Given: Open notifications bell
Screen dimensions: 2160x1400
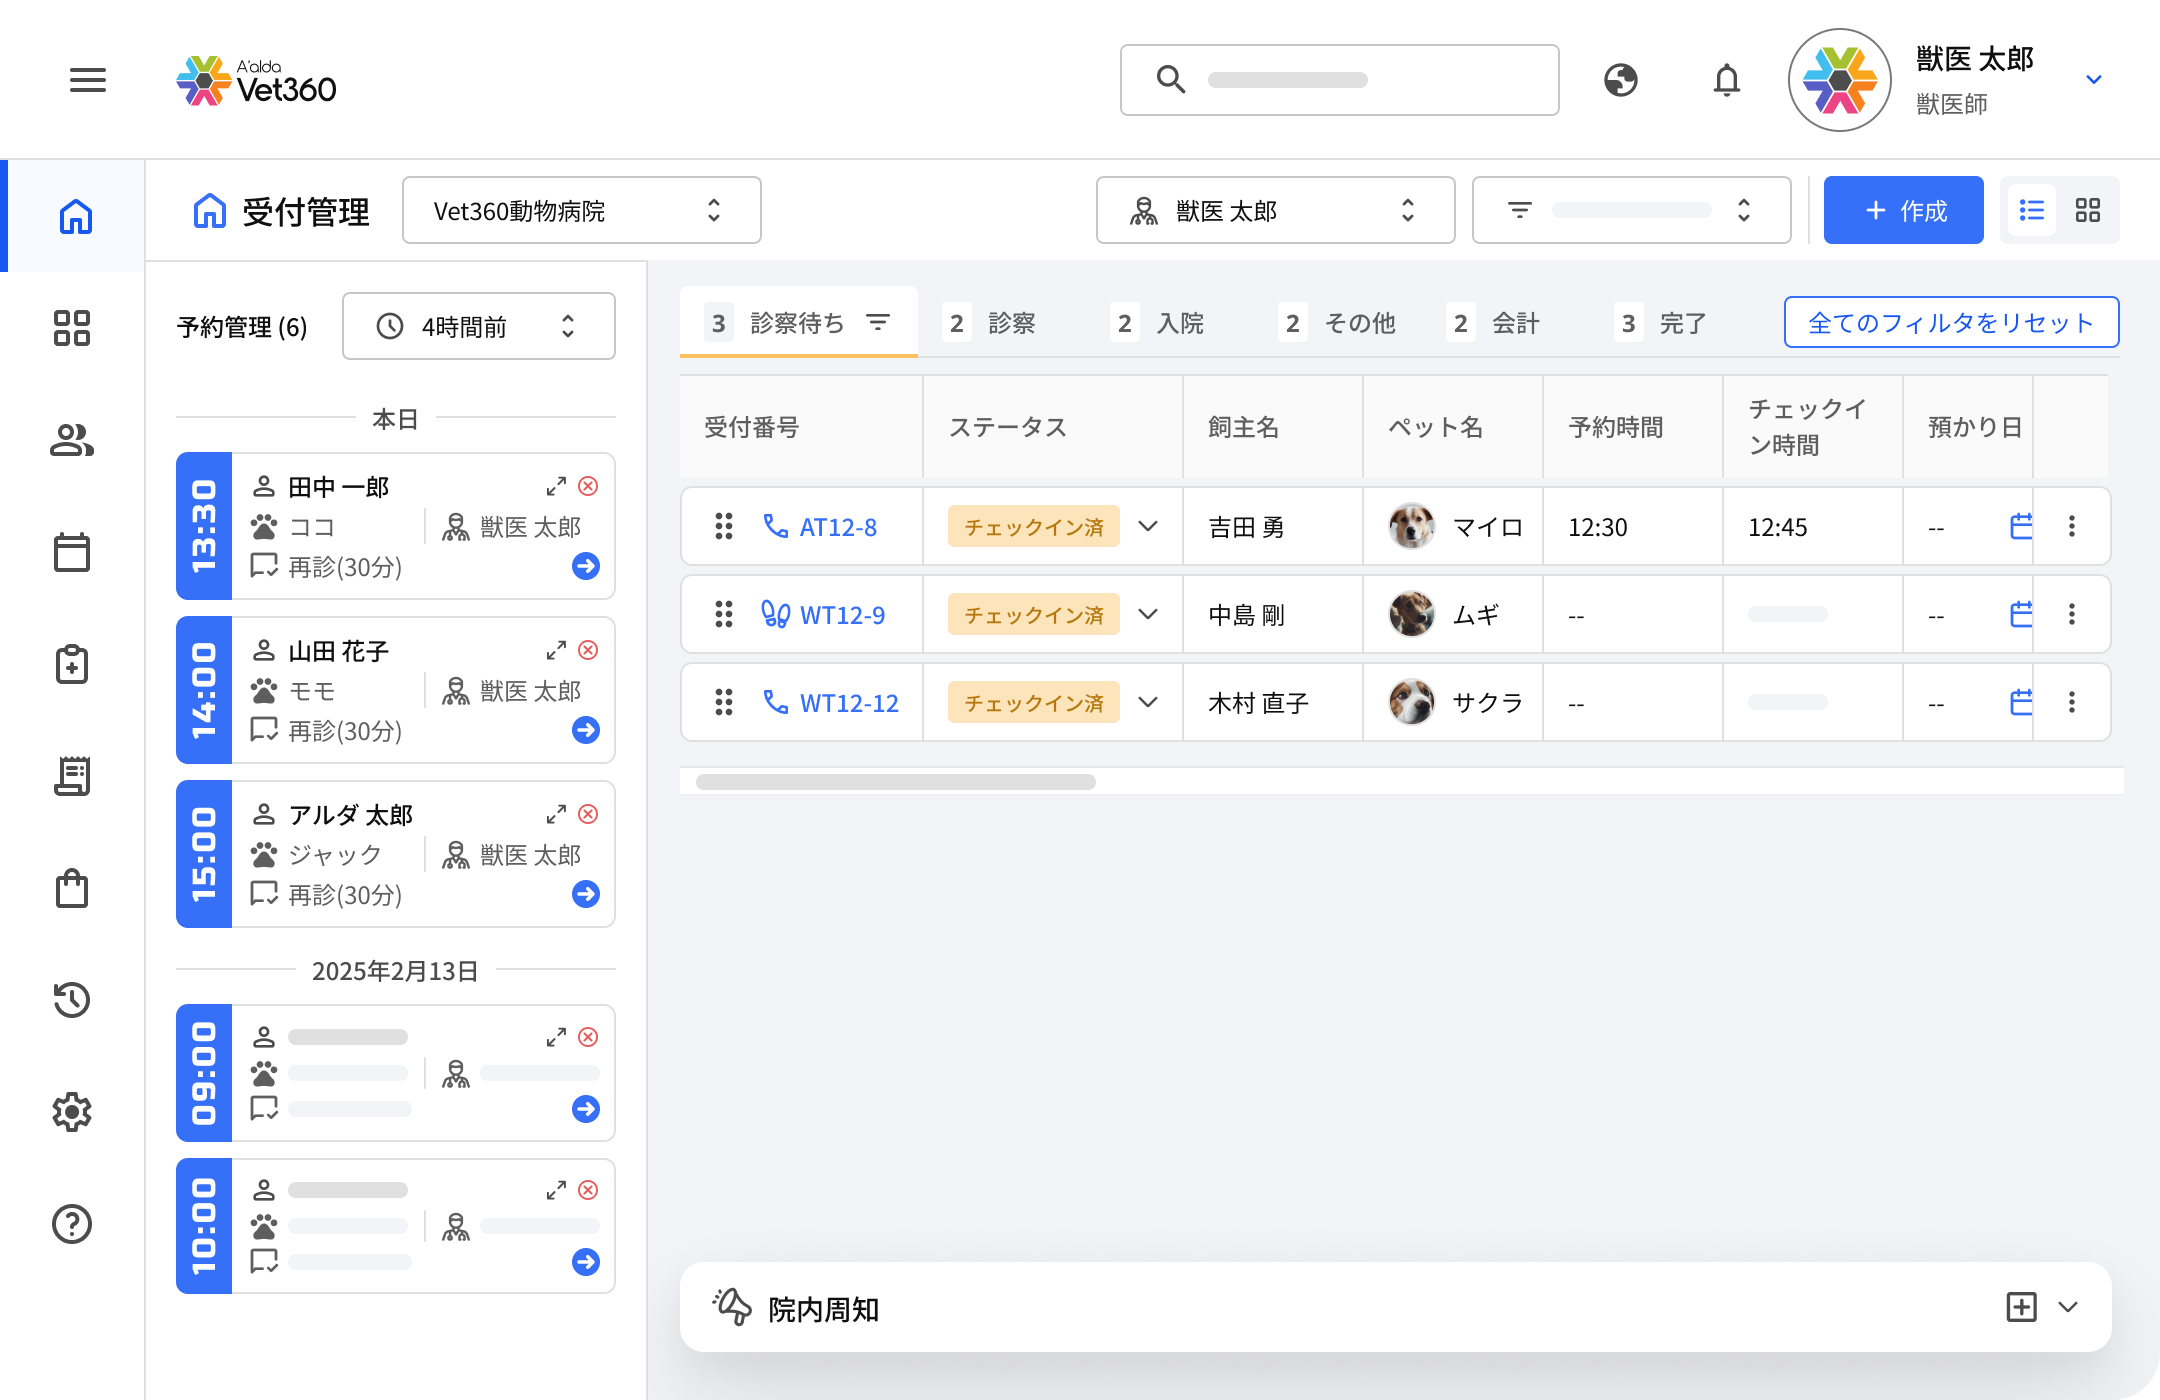Looking at the screenshot, I should tap(1727, 80).
